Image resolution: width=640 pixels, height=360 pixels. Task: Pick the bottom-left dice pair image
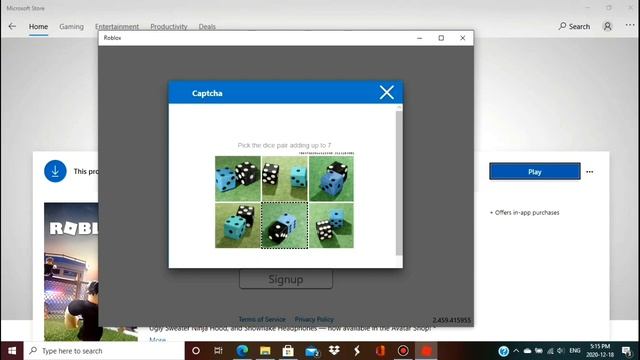[x=238, y=225]
